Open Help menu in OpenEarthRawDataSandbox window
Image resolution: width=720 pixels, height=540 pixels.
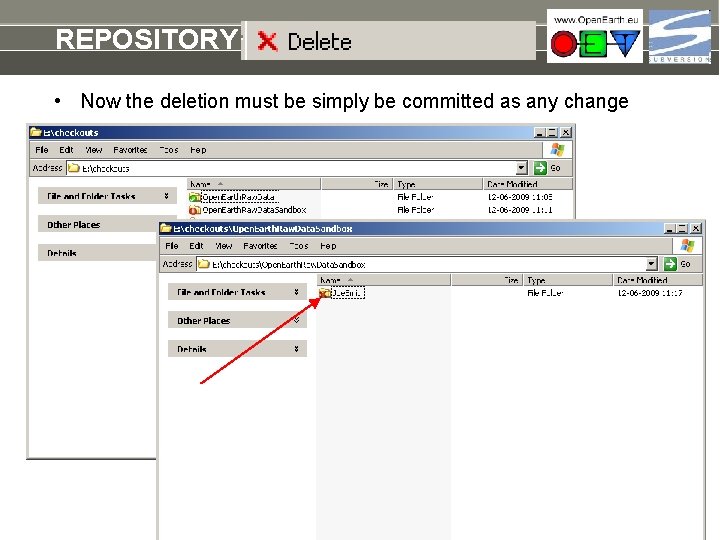328,246
